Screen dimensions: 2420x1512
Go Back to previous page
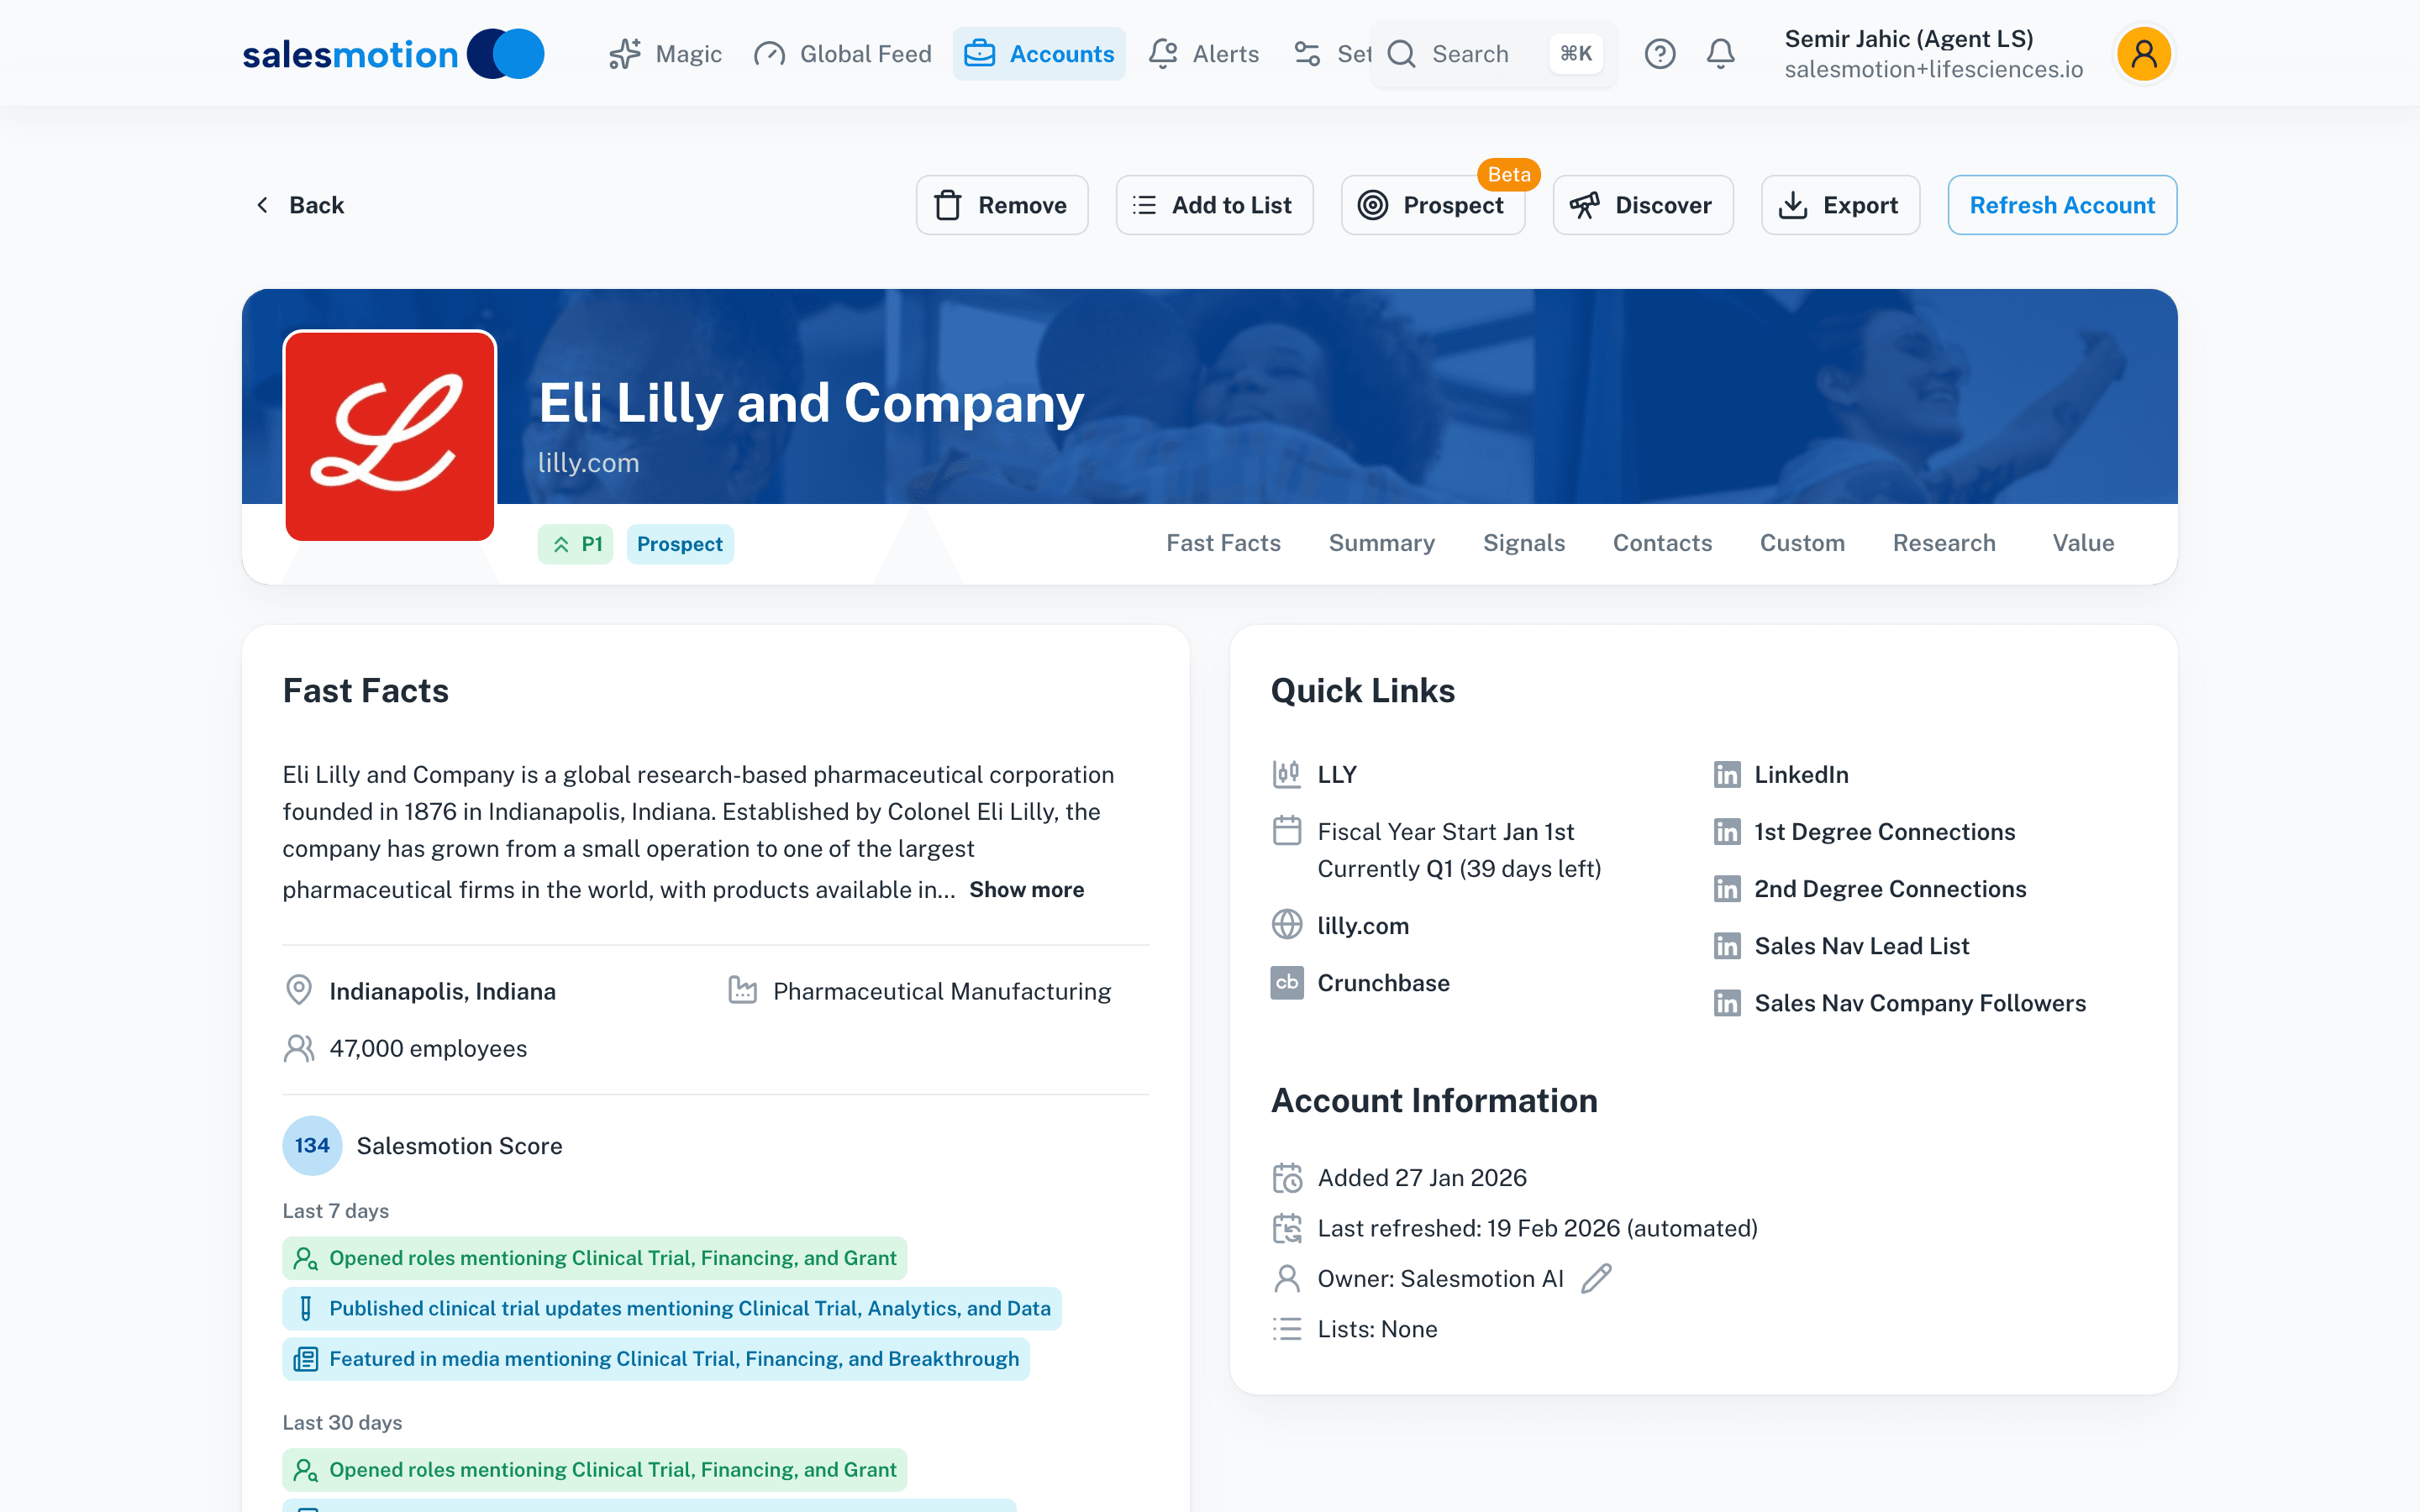click(x=300, y=205)
